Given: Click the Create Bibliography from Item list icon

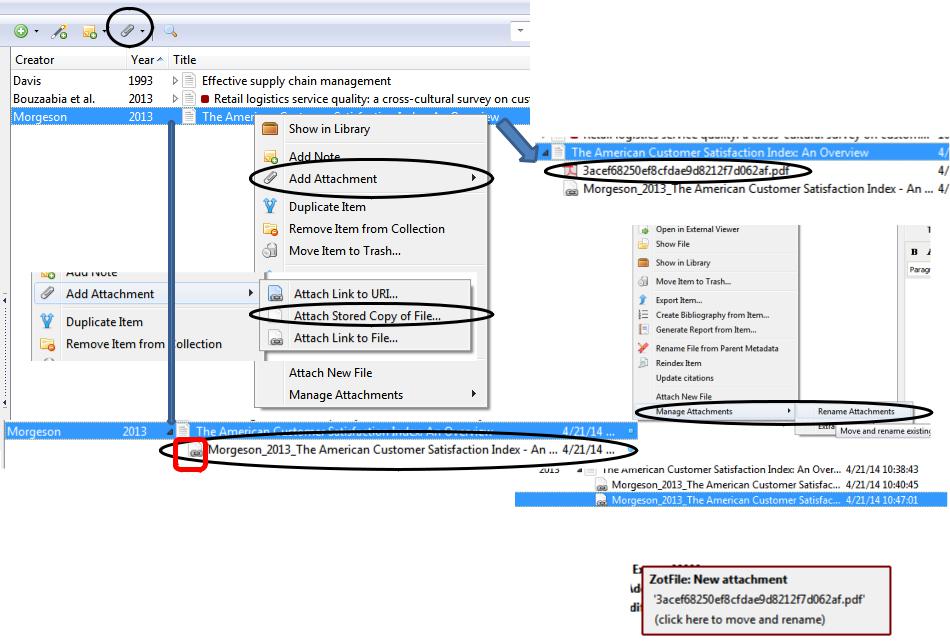Looking at the screenshot, I should (643, 315).
